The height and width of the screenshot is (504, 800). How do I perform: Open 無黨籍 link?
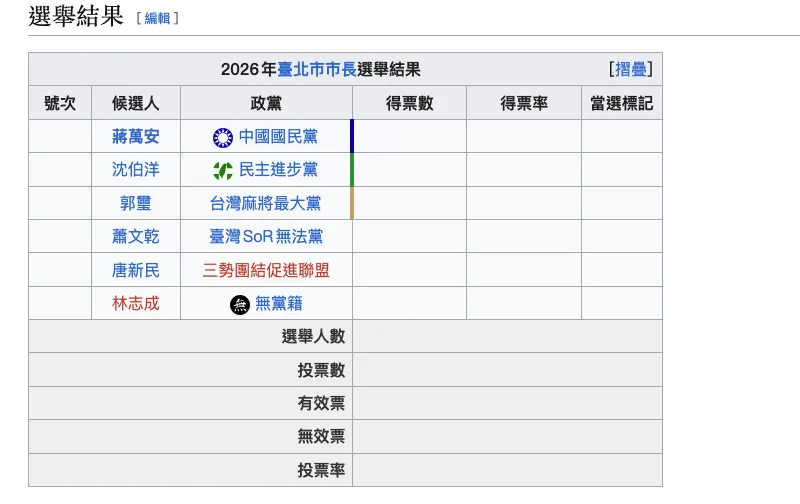pos(279,304)
